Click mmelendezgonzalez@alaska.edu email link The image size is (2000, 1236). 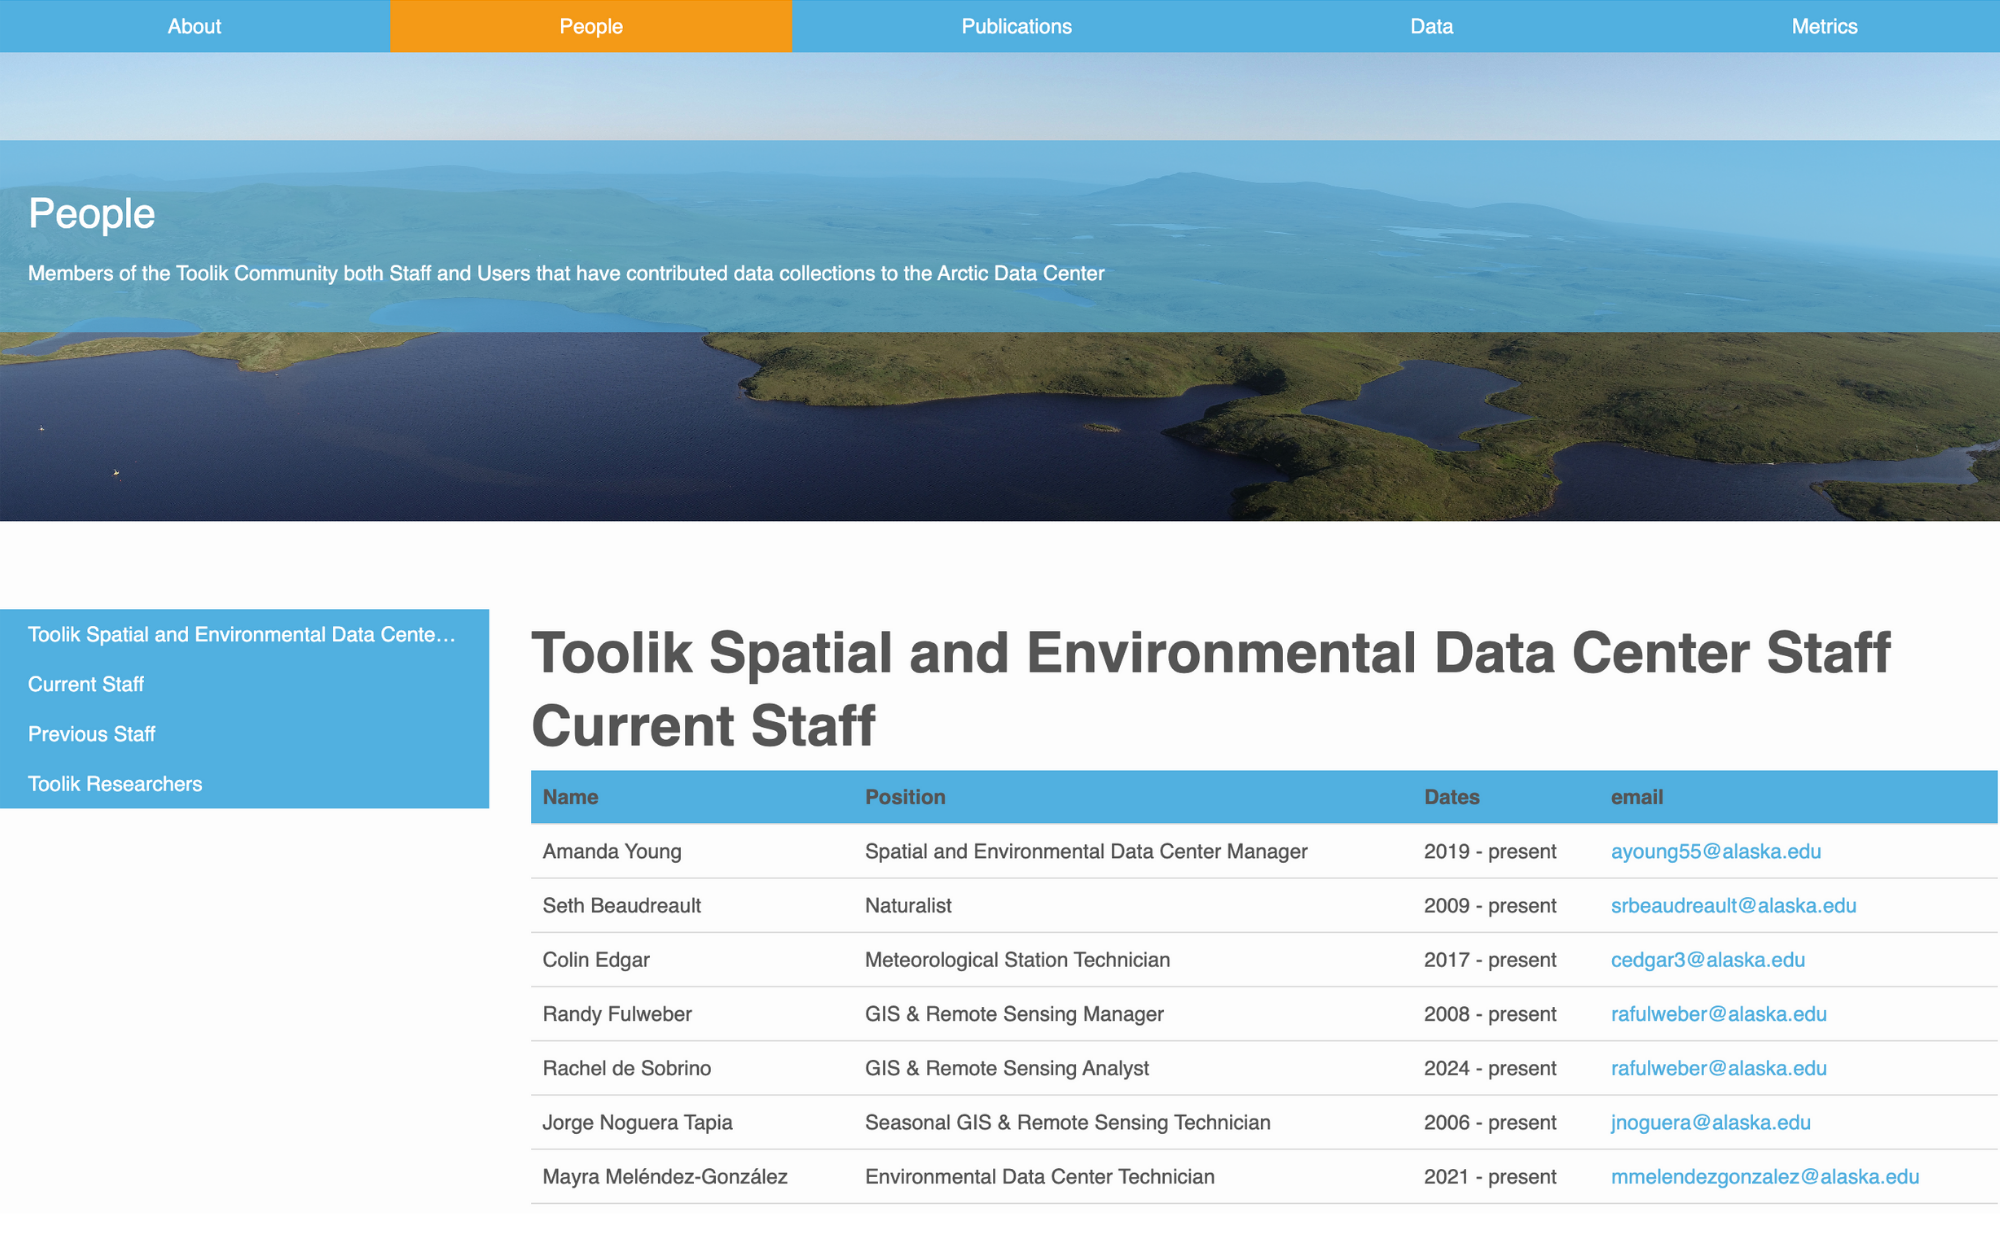click(x=1764, y=1176)
